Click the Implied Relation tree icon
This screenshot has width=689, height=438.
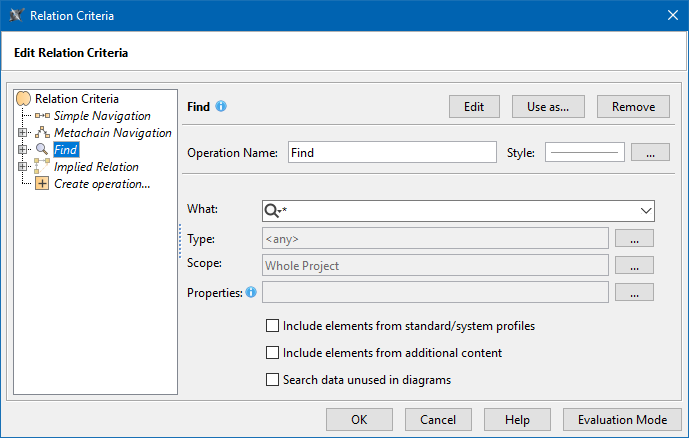(42, 167)
